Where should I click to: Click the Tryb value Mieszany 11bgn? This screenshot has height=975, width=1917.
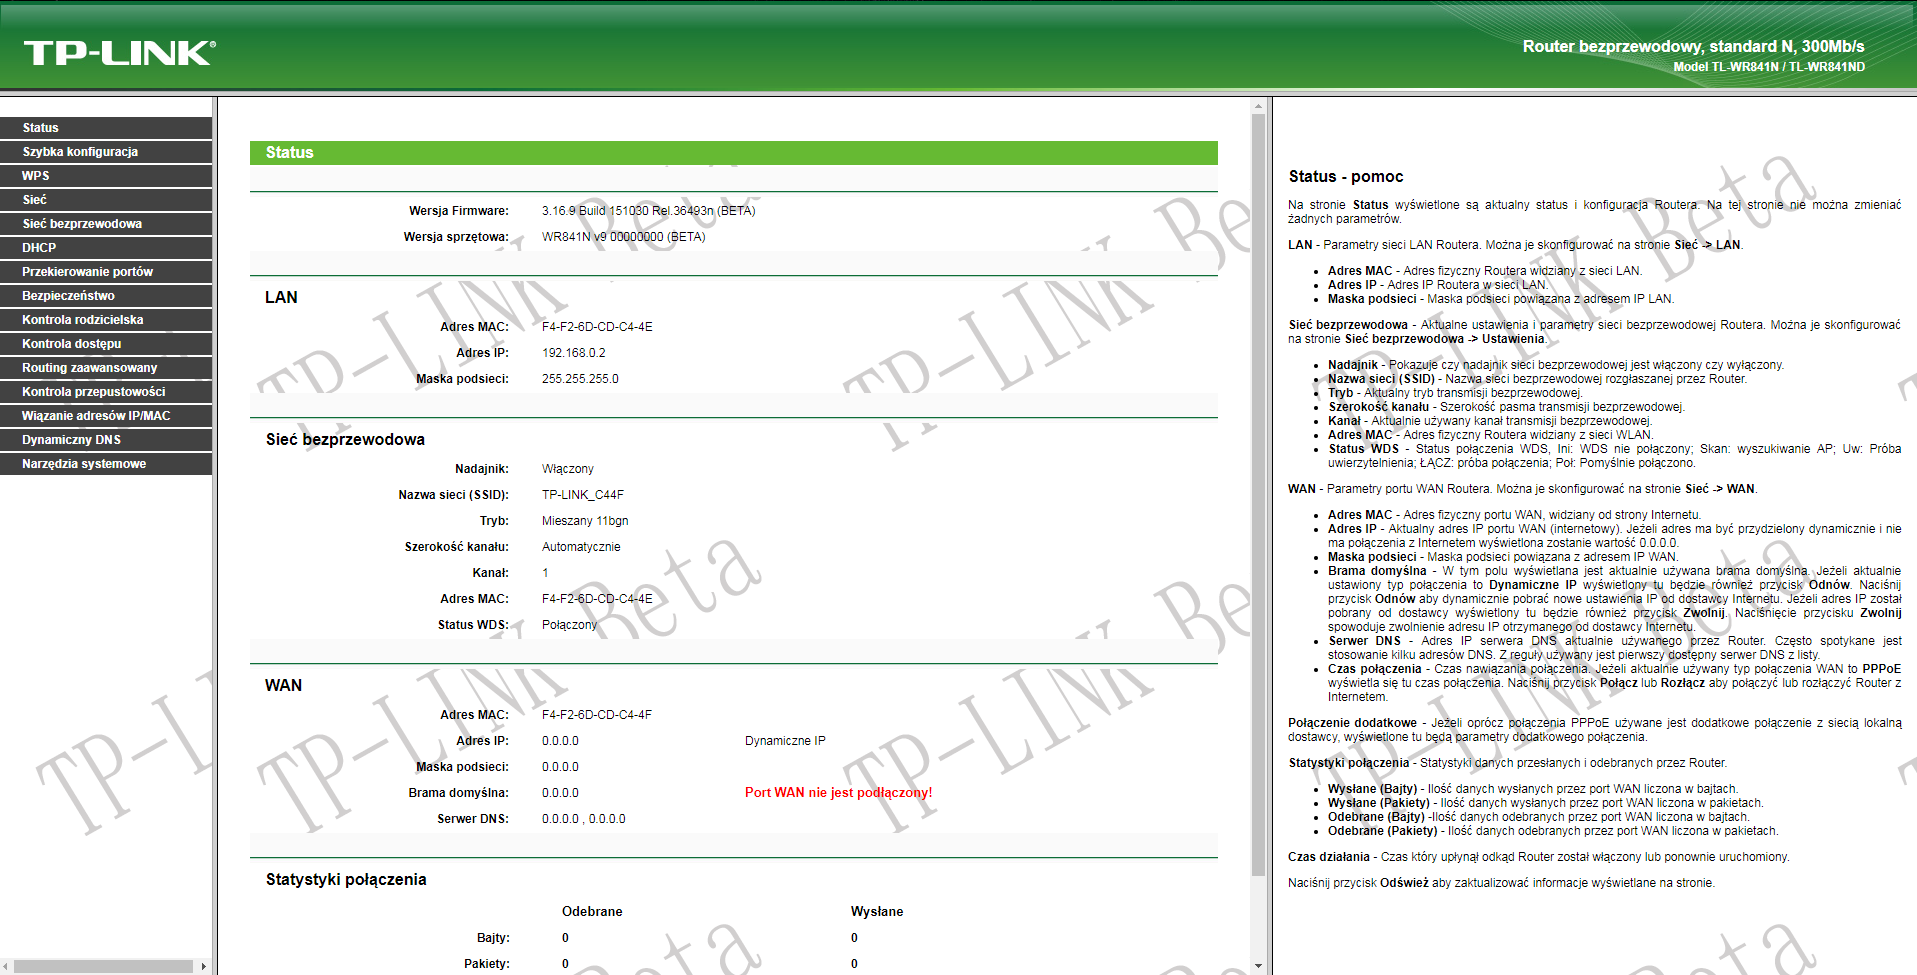pyautogui.click(x=585, y=521)
